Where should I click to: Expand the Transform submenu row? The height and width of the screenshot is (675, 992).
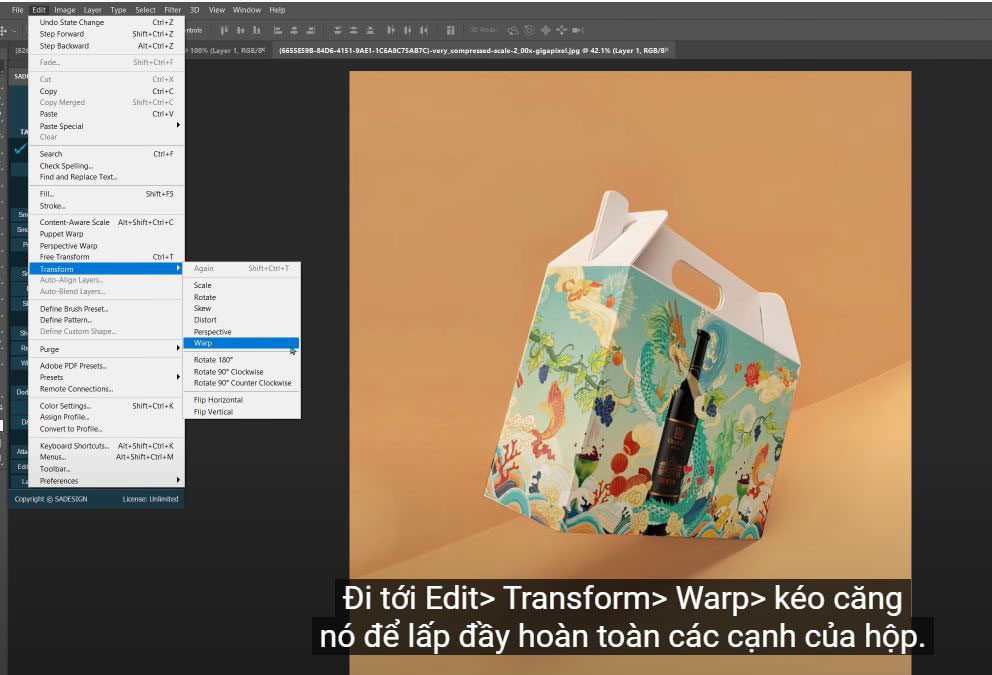[106, 269]
